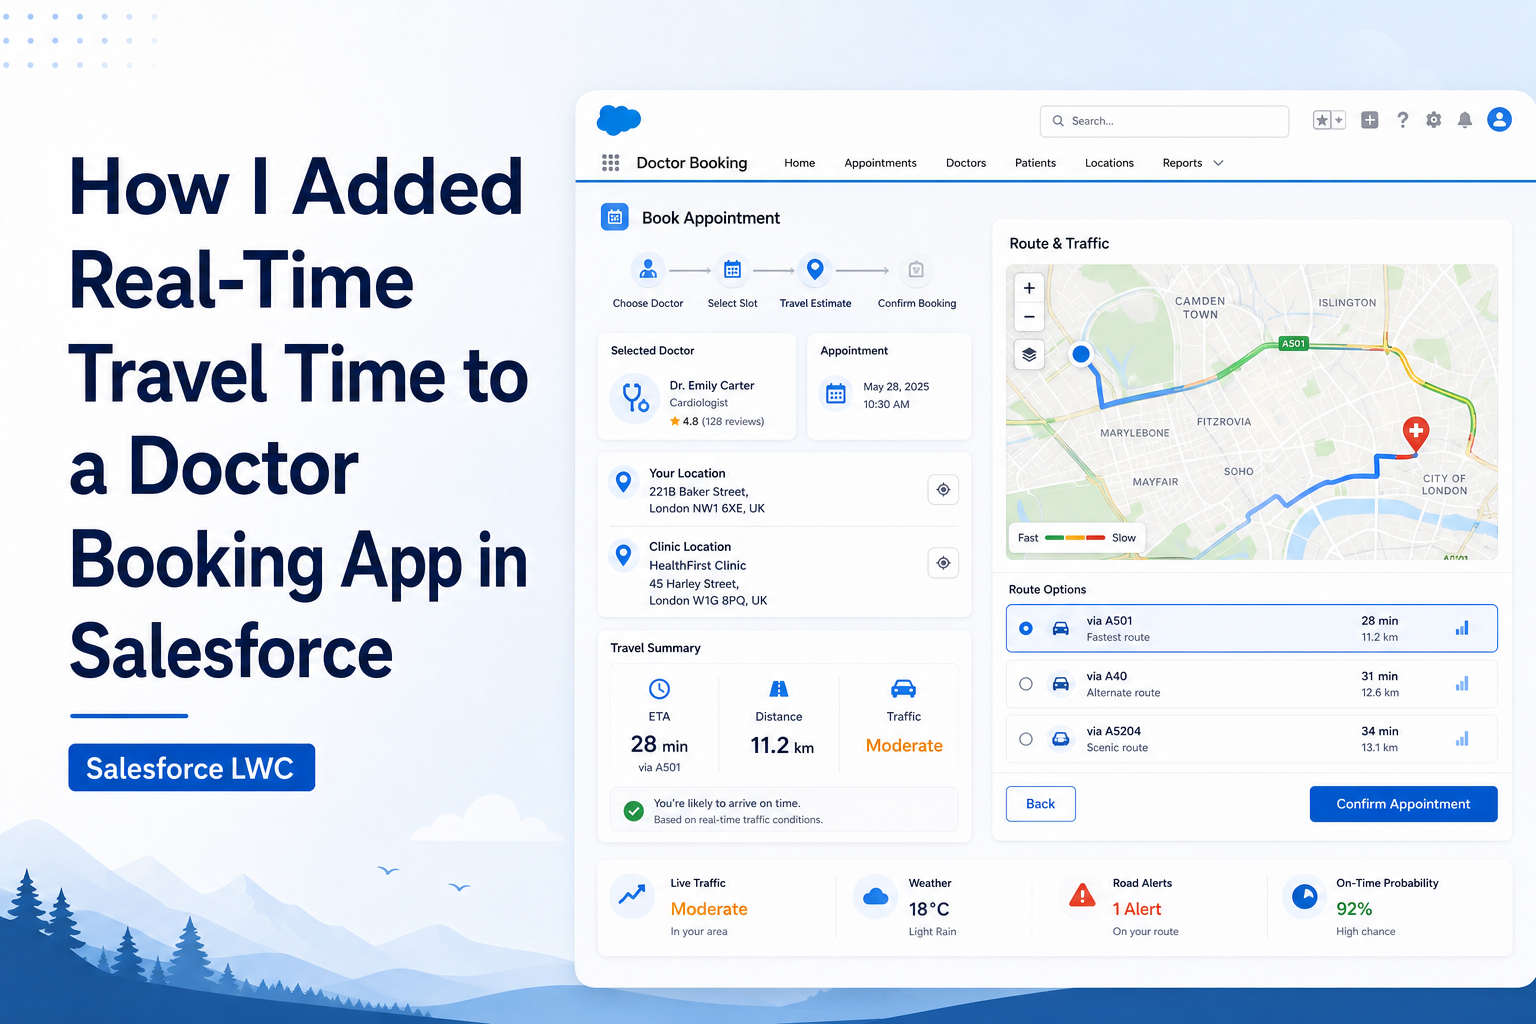Image resolution: width=1536 pixels, height=1024 pixels.
Task: Click the red clinic pin on the map
Action: pyautogui.click(x=1416, y=433)
